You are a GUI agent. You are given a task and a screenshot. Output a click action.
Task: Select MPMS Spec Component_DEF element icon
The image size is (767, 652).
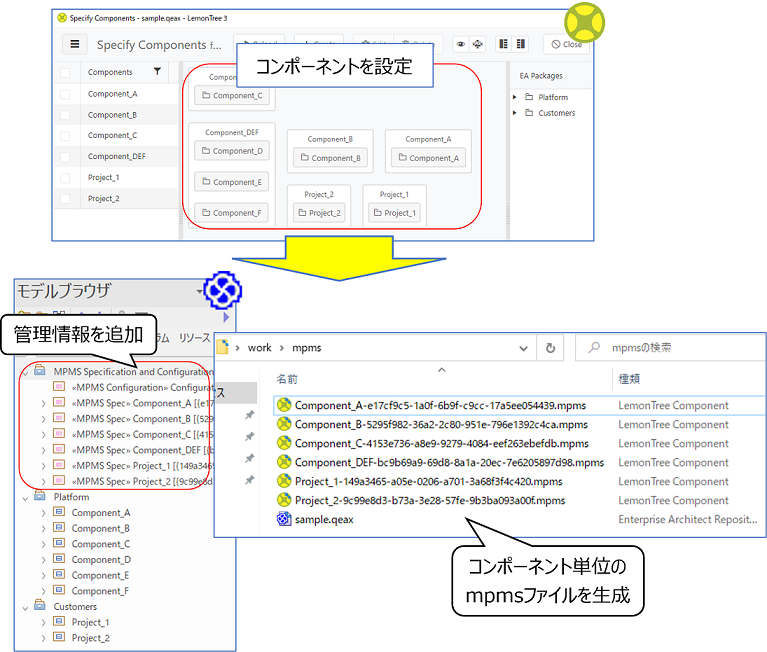59,449
